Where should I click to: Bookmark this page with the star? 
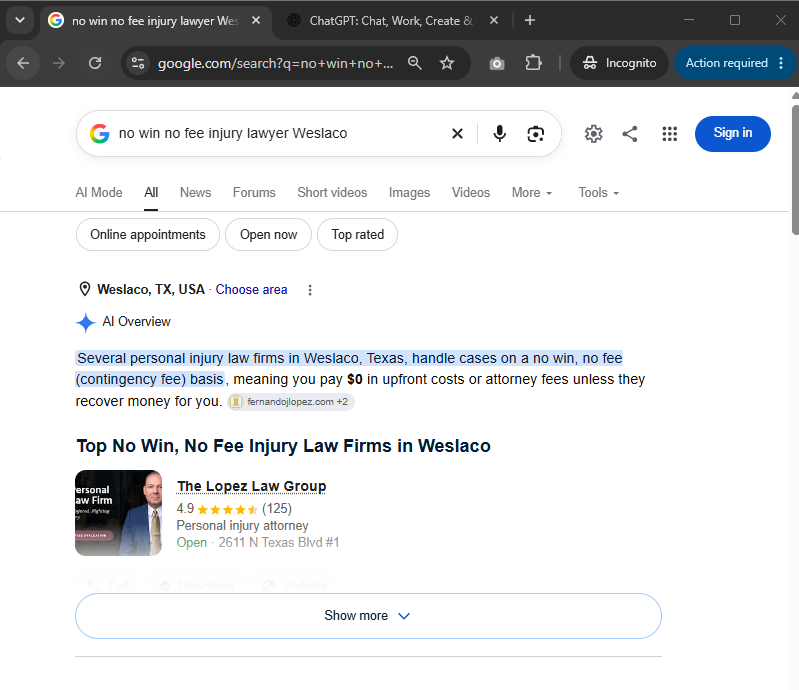[x=447, y=63]
